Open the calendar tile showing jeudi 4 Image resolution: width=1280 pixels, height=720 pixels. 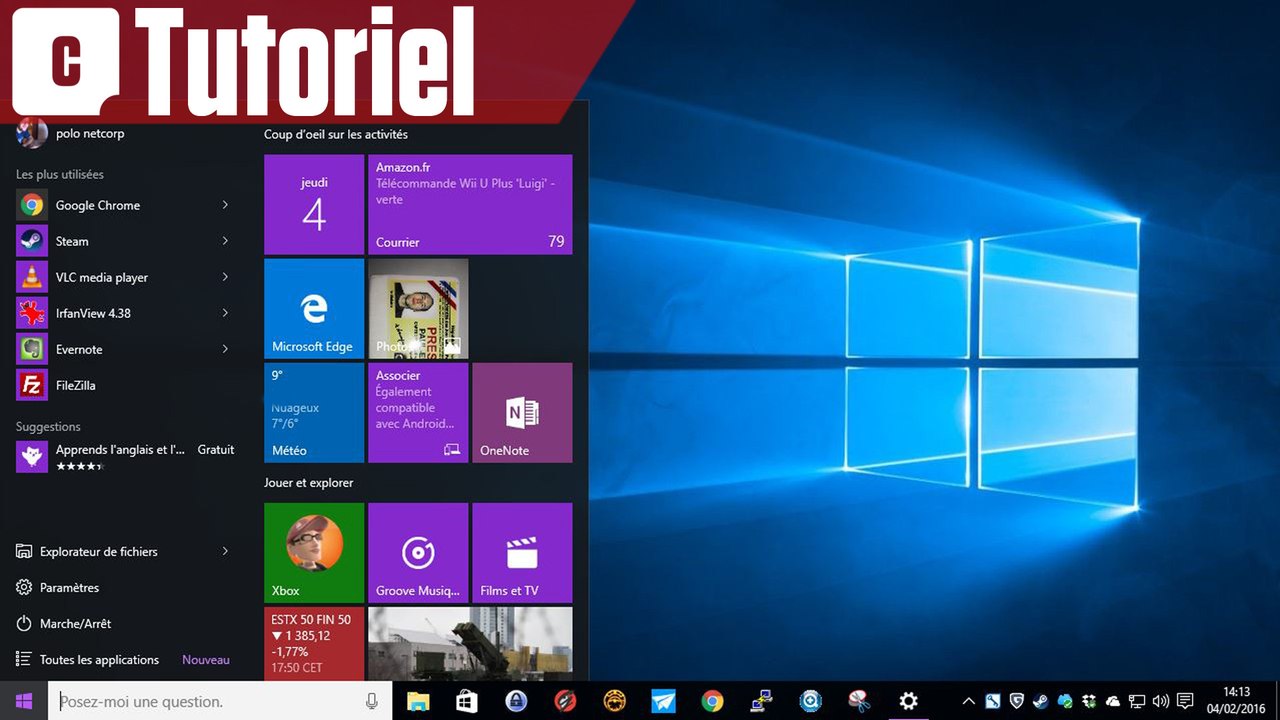314,205
